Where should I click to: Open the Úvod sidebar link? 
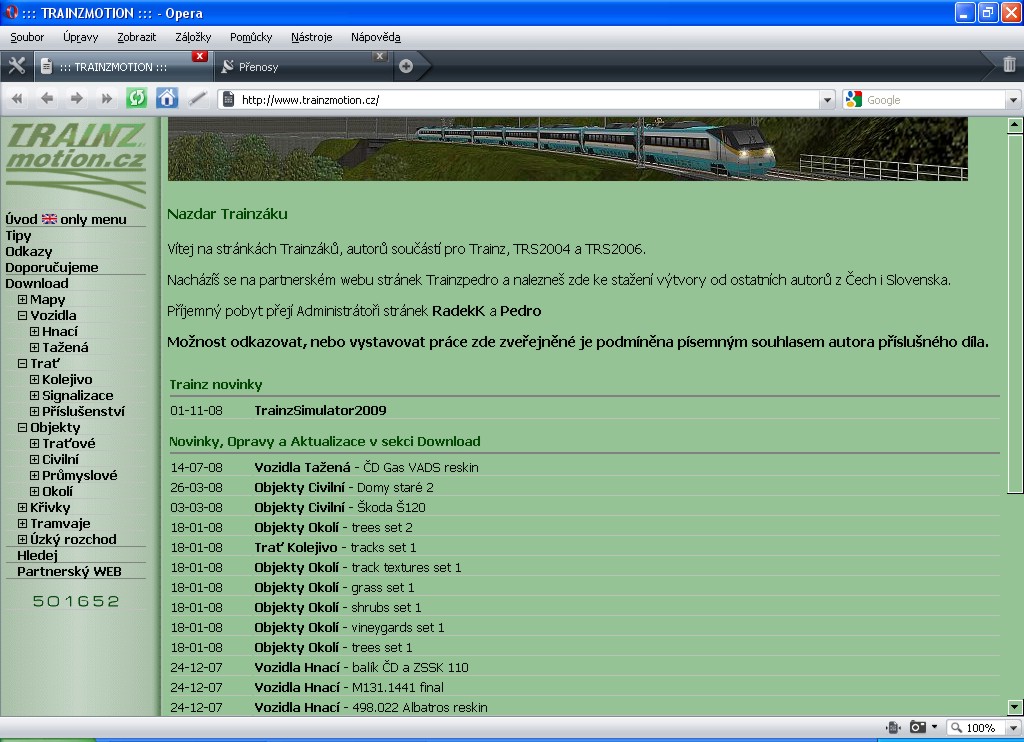[22, 219]
